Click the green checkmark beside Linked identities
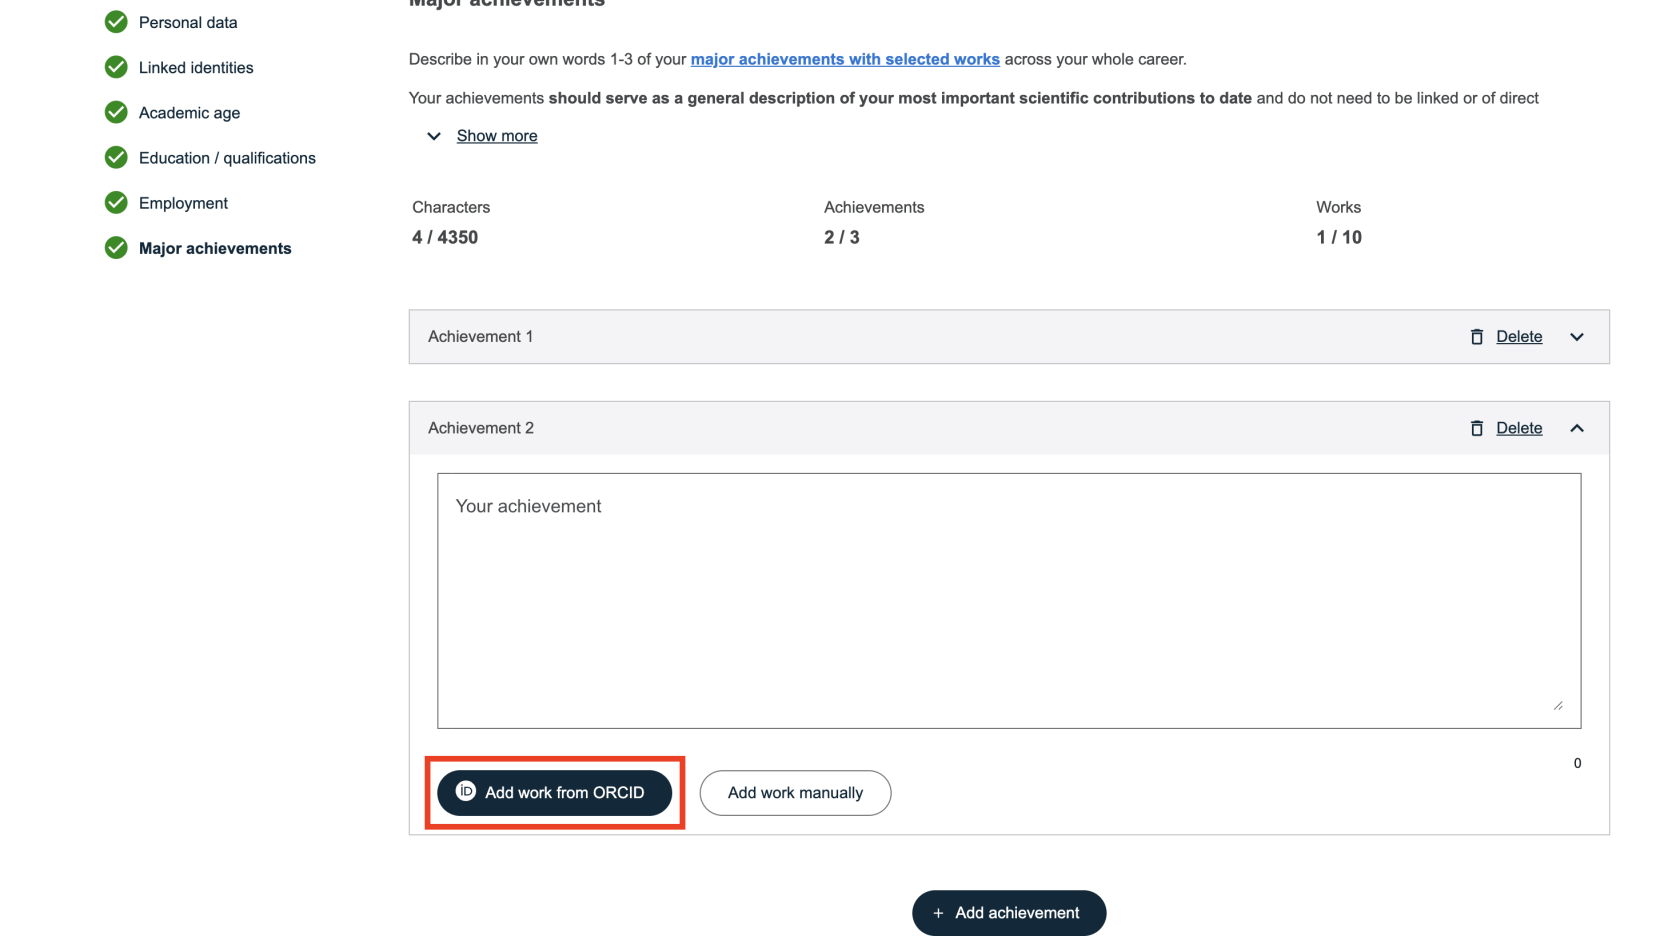 click(x=116, y=67)
